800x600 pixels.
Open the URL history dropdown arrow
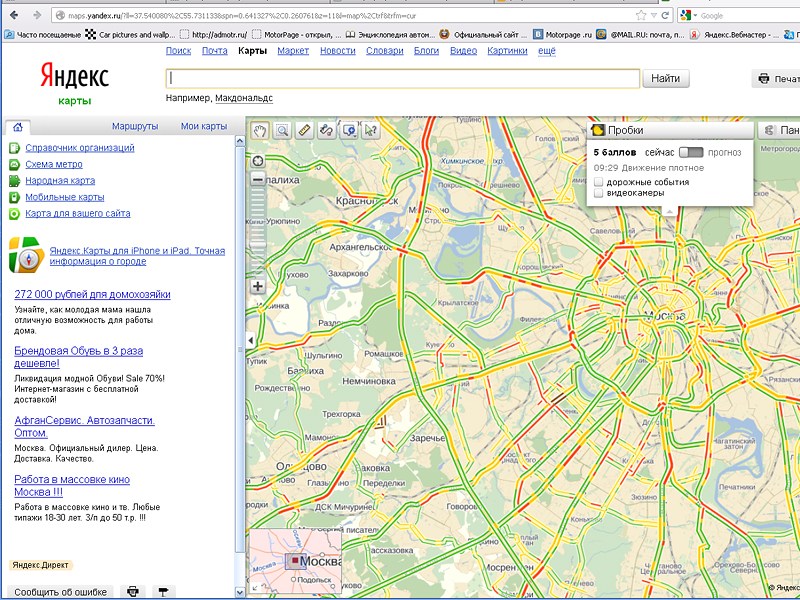tap(654, 16)
